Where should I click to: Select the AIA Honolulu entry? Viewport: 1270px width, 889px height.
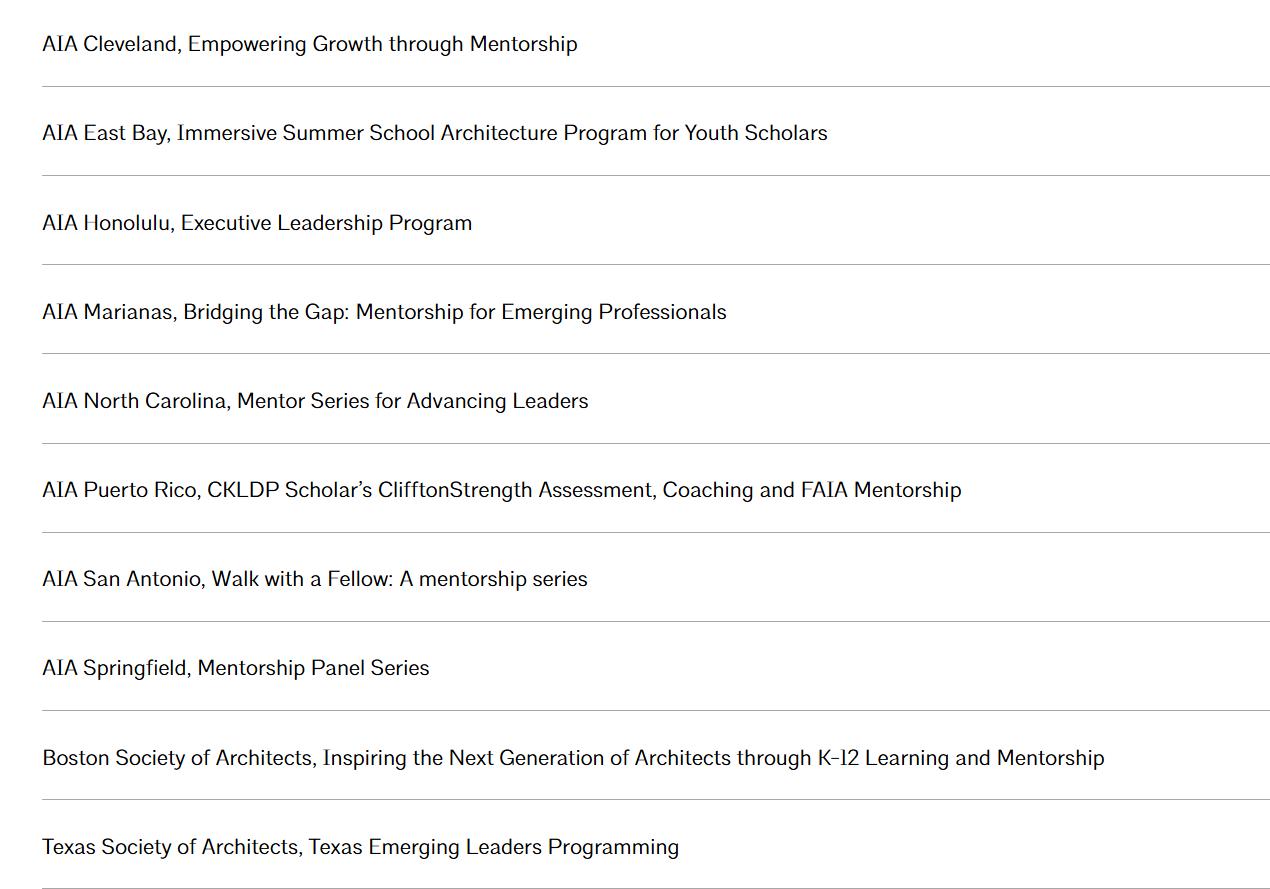click(257, 222)
